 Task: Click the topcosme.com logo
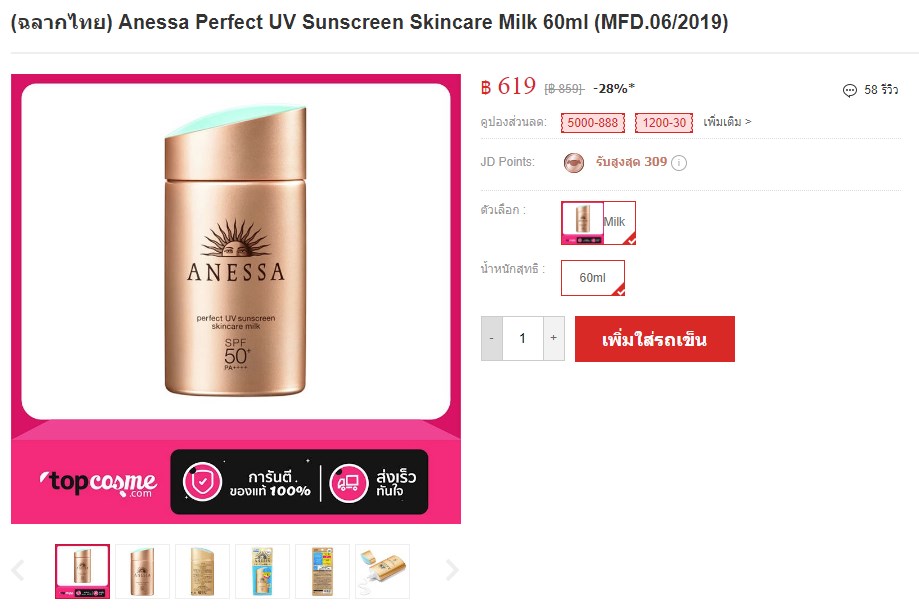coord(98,483)
